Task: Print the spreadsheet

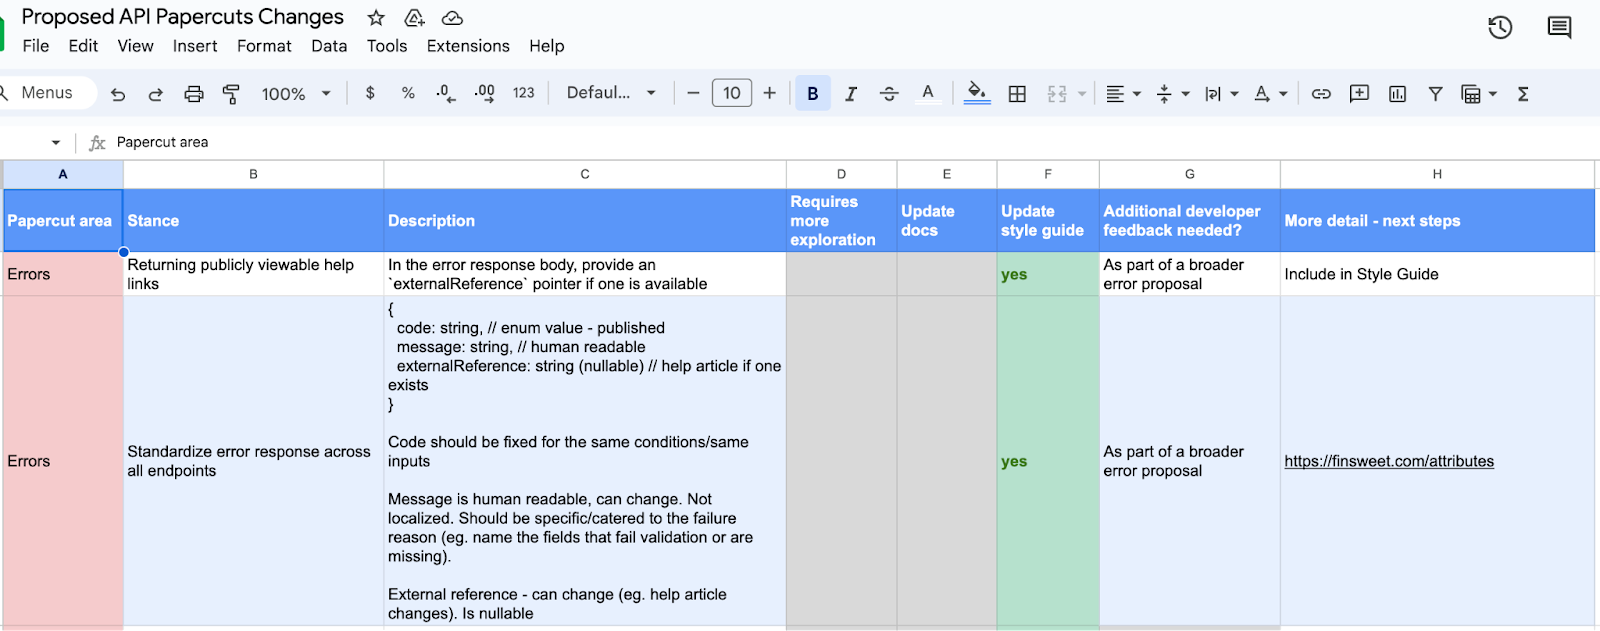Action: tap(194, 94)
